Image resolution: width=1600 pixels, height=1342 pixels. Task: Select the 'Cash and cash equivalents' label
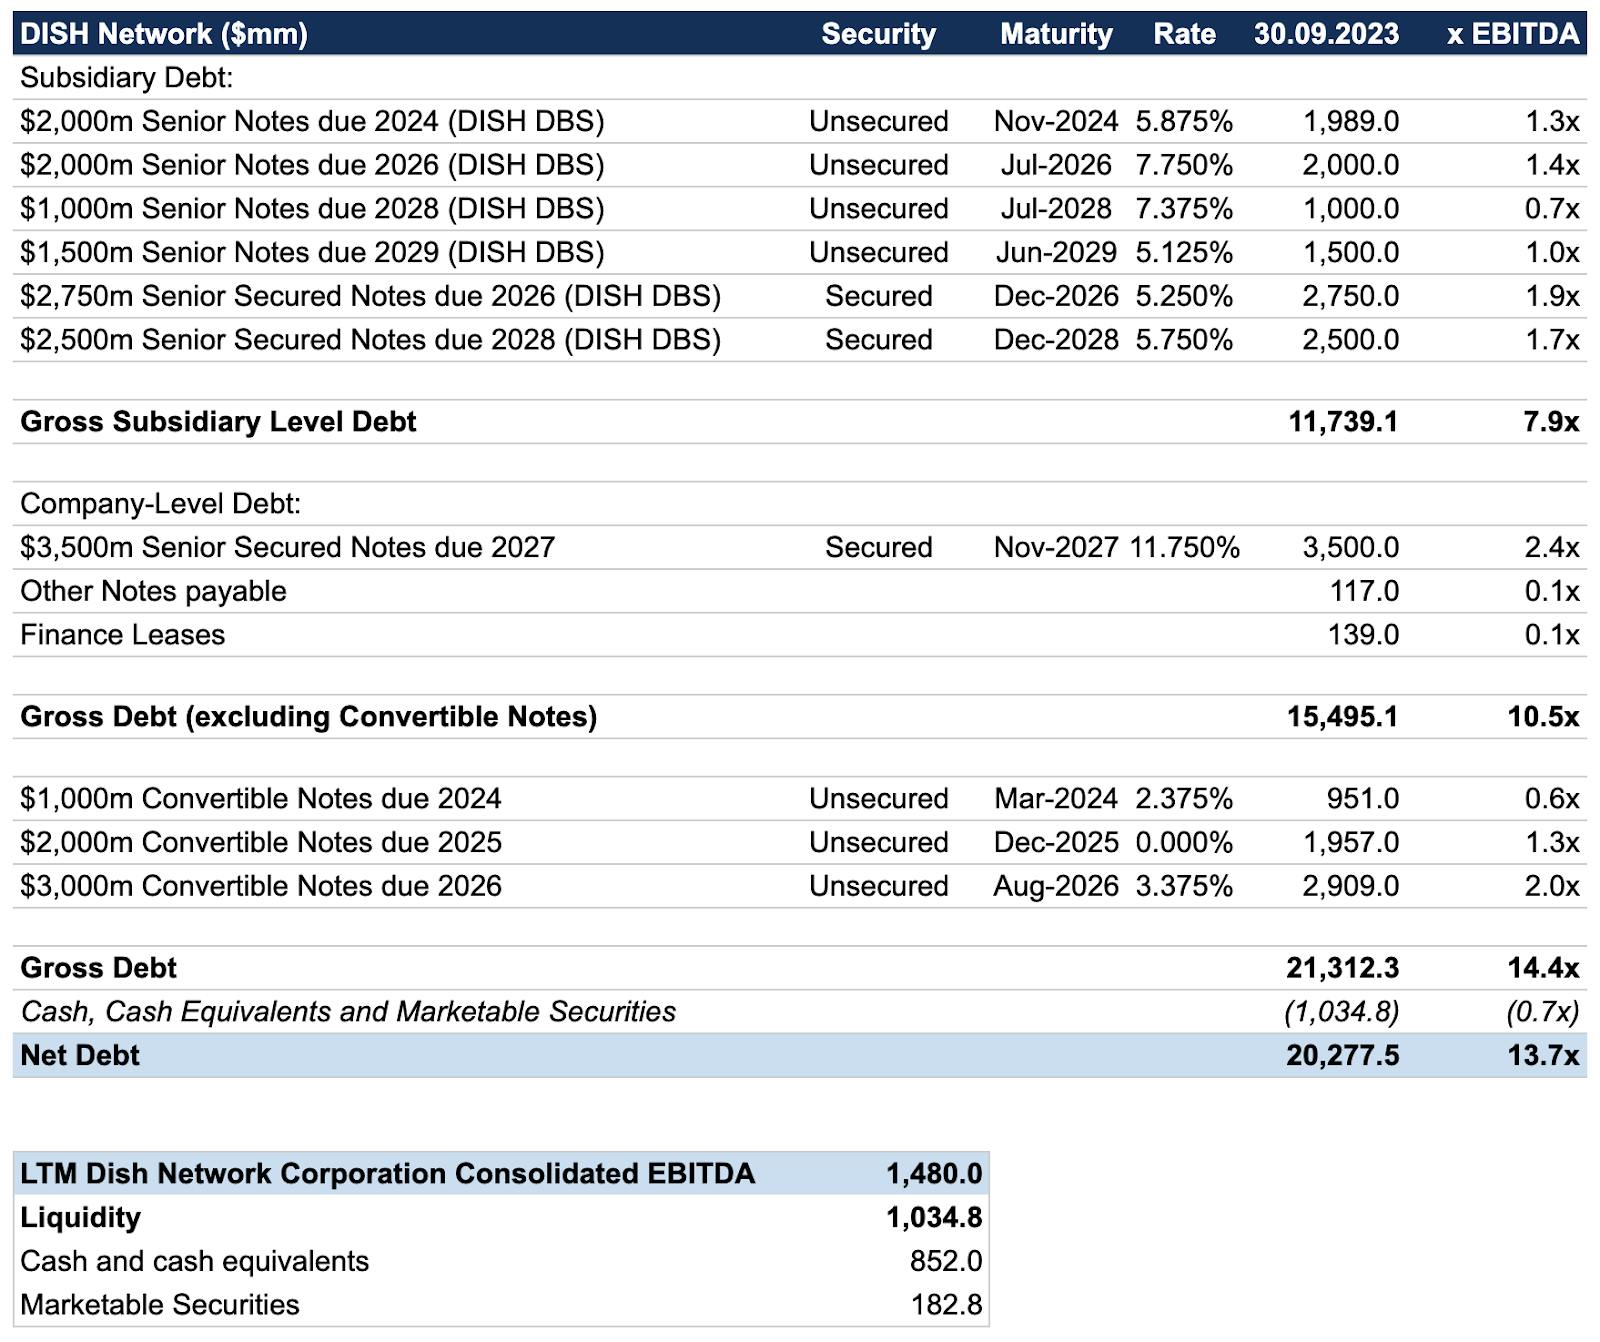point(194,1262)
